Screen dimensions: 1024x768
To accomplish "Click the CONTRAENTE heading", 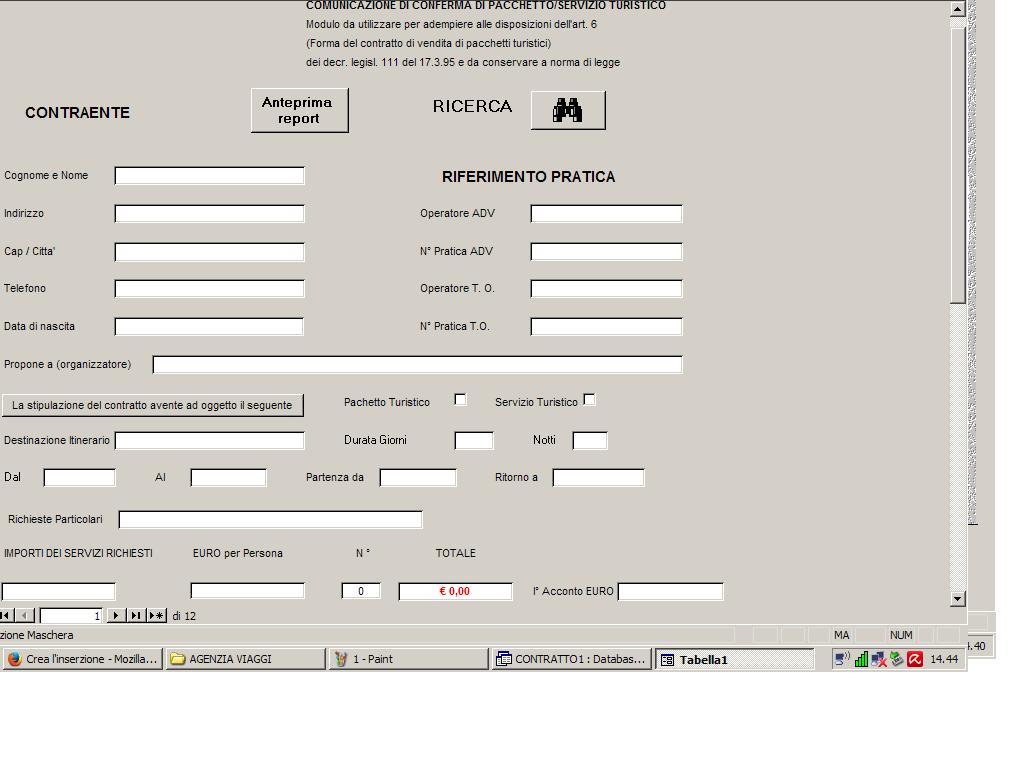I will pyautogui.click(x=78, y=113).
